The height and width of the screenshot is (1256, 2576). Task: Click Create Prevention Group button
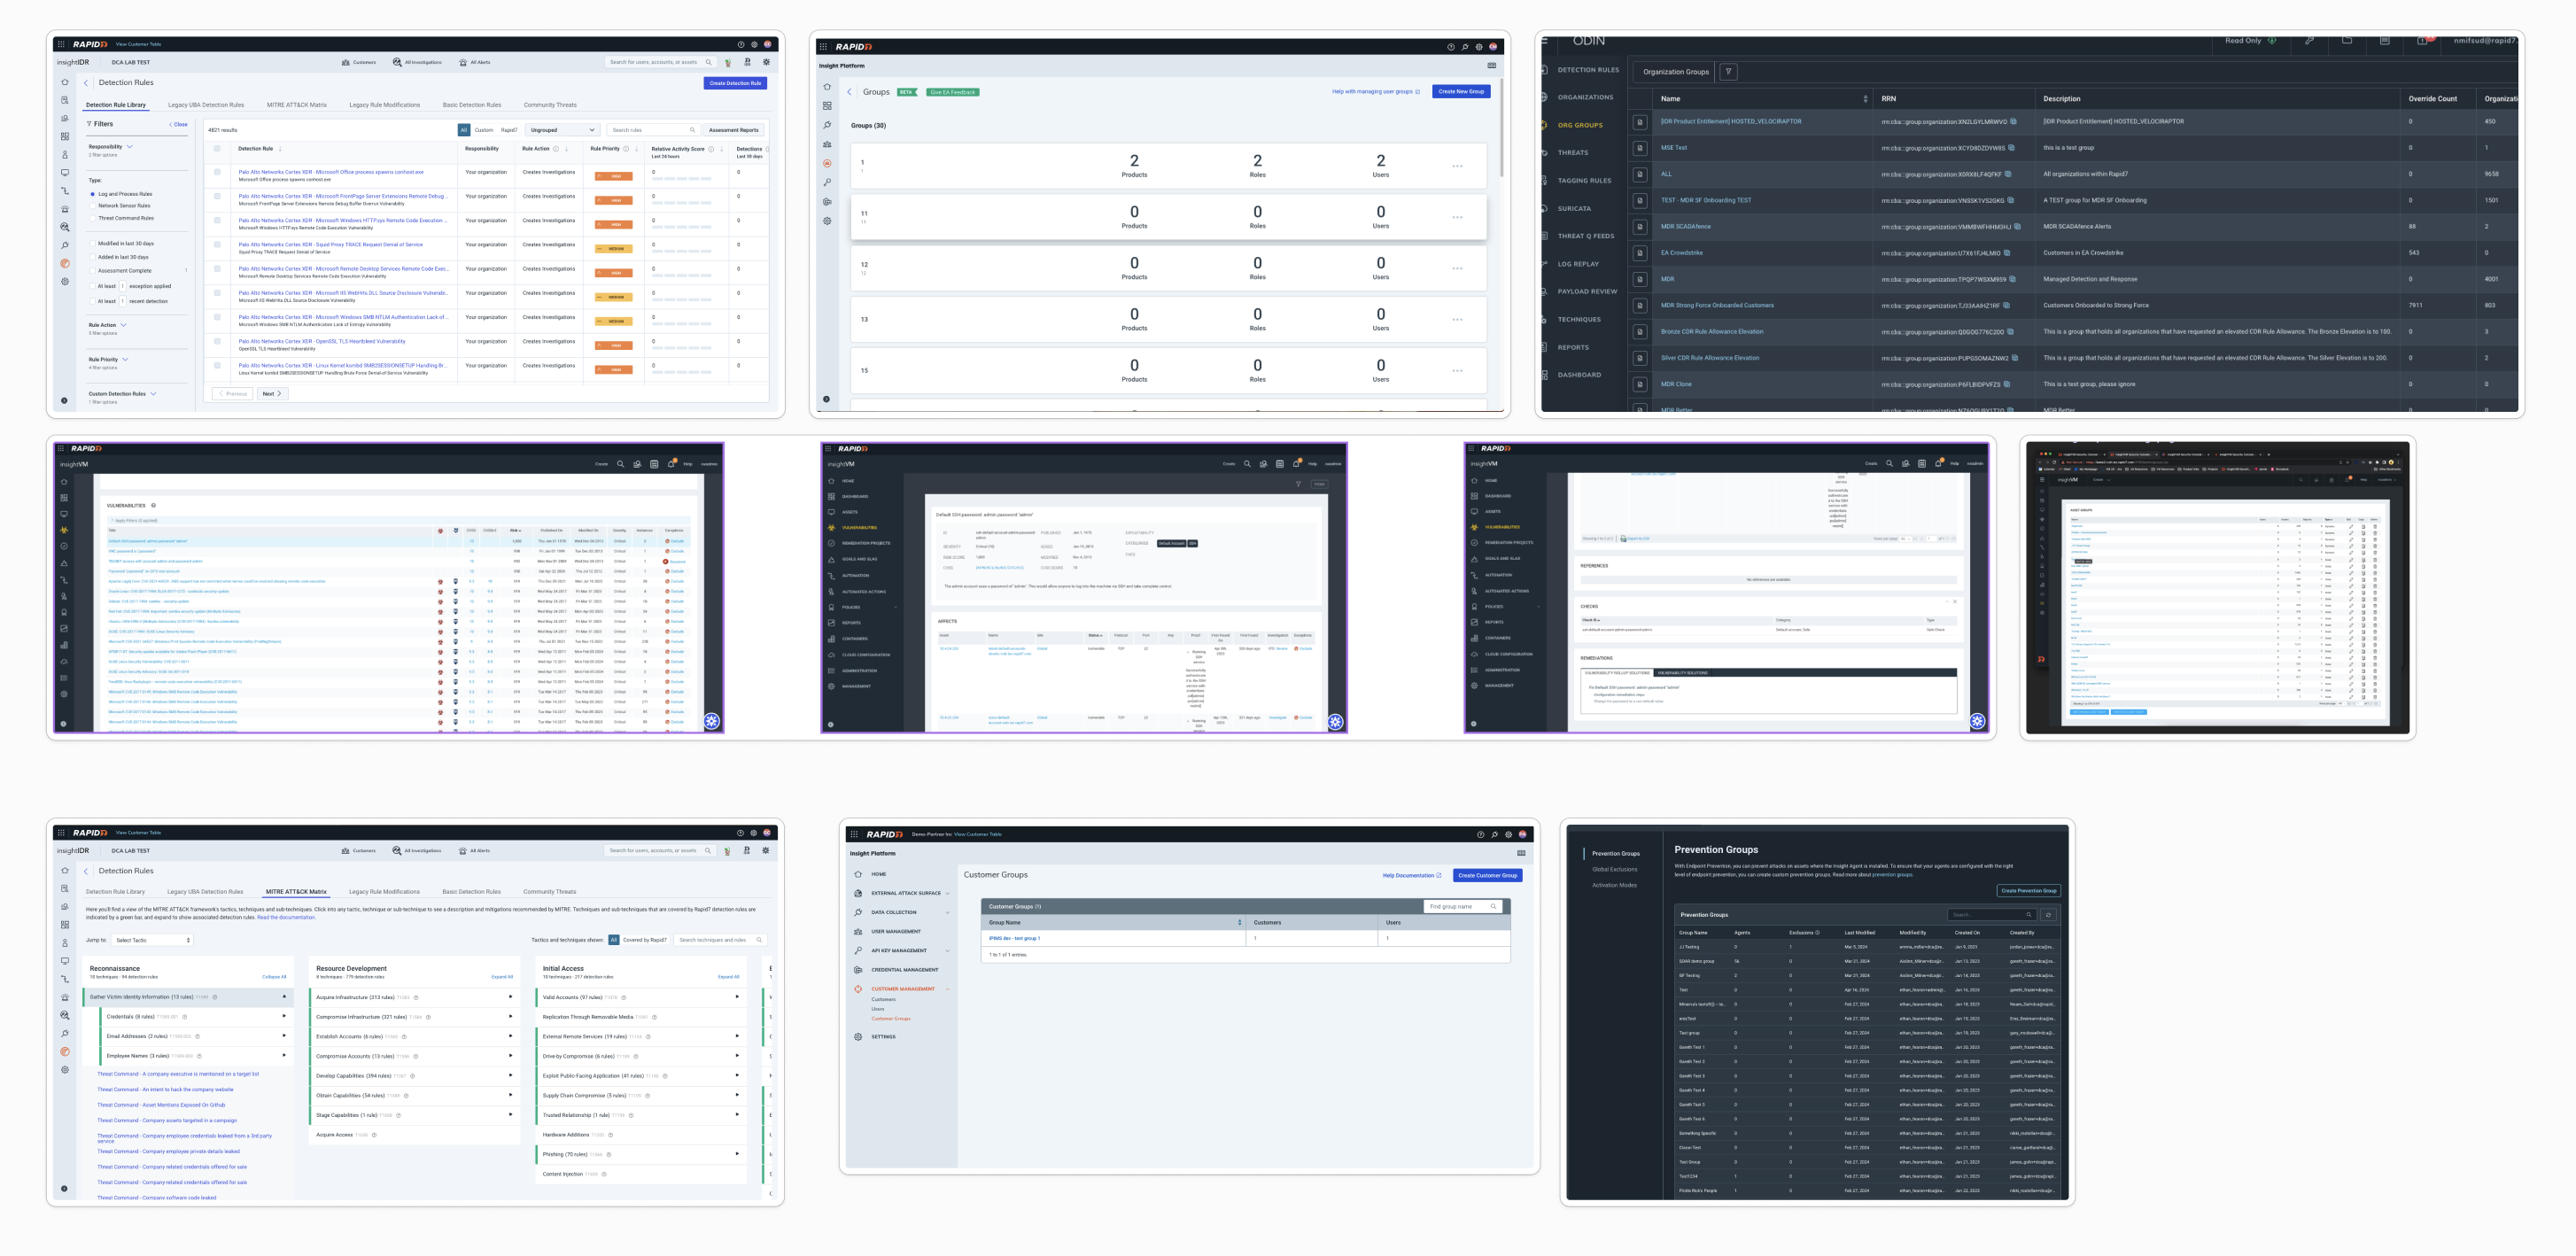click(2029, 890)
